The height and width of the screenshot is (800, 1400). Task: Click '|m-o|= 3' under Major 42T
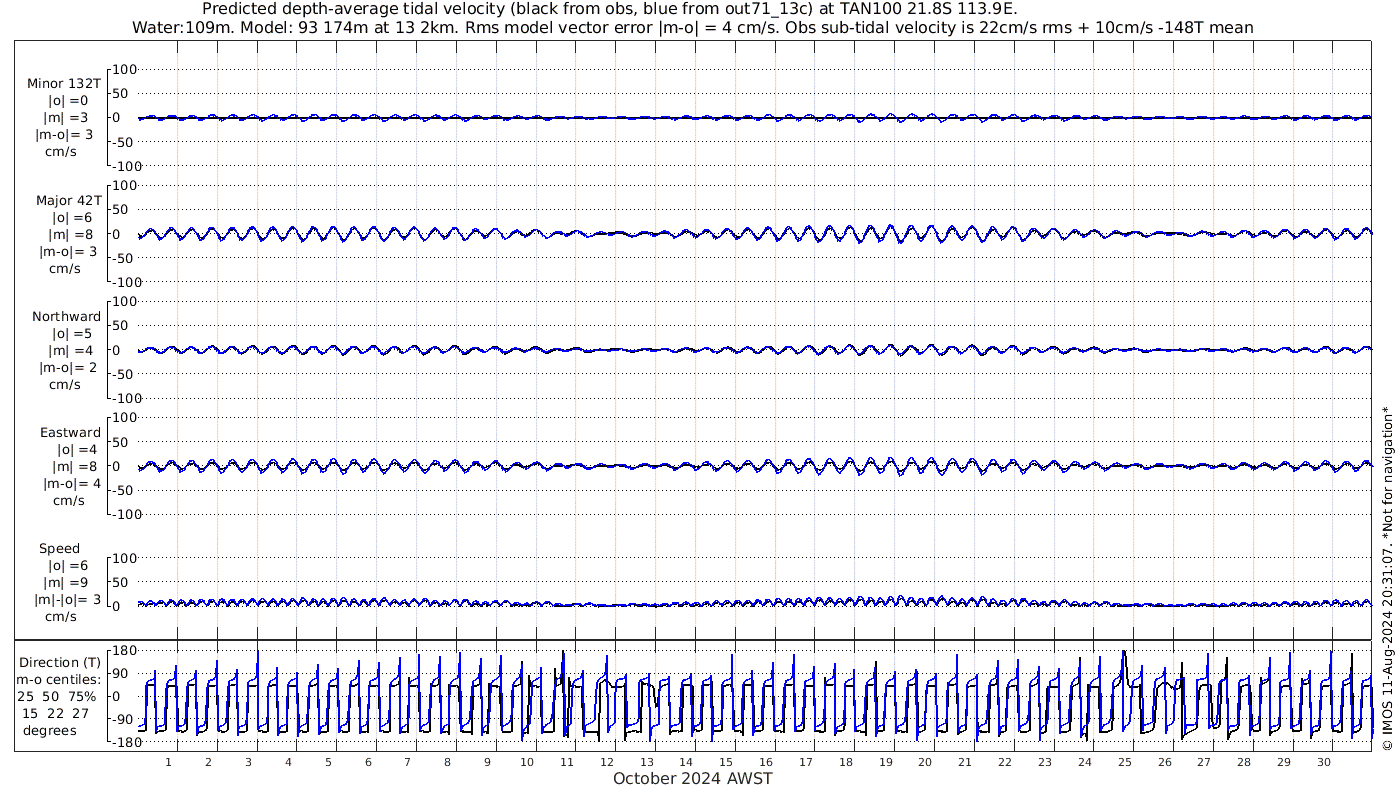click(66, 251)
